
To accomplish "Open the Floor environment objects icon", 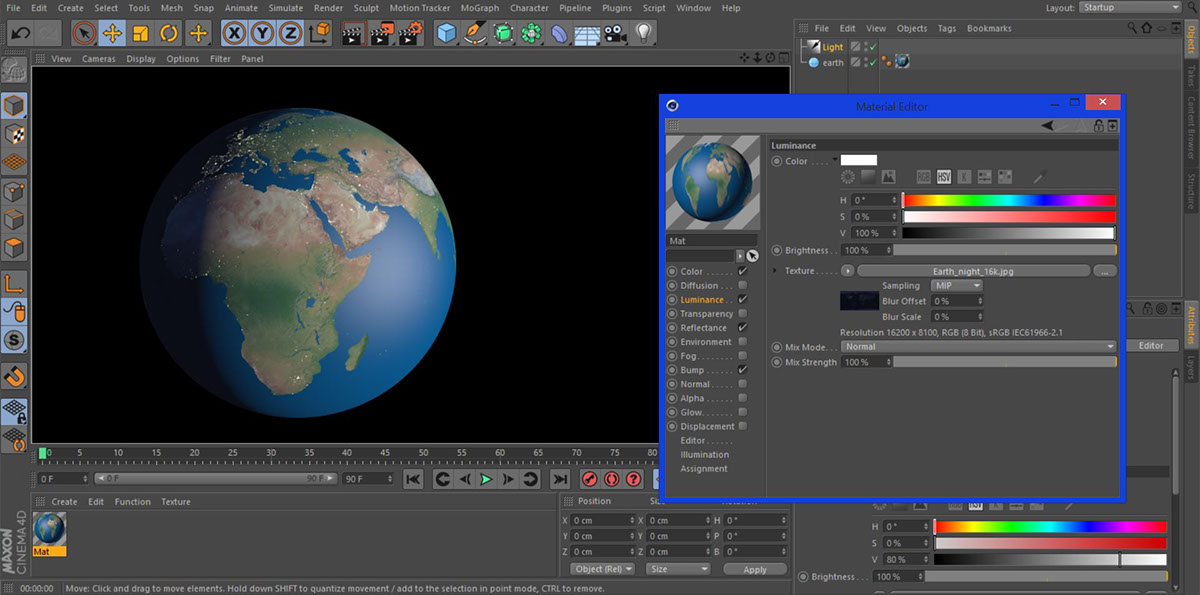I will 587,33.
